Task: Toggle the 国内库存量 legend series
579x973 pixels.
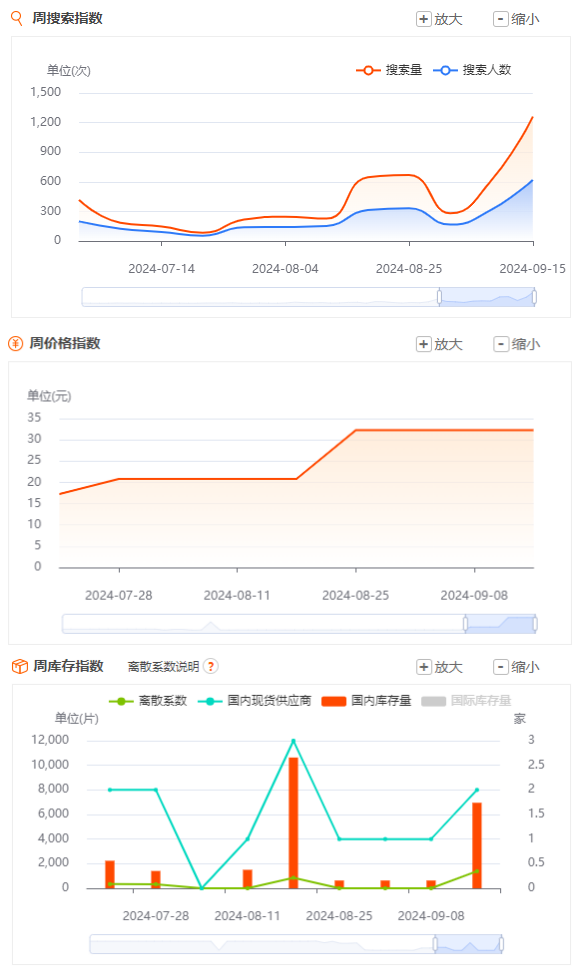Action: pos(366,701)
